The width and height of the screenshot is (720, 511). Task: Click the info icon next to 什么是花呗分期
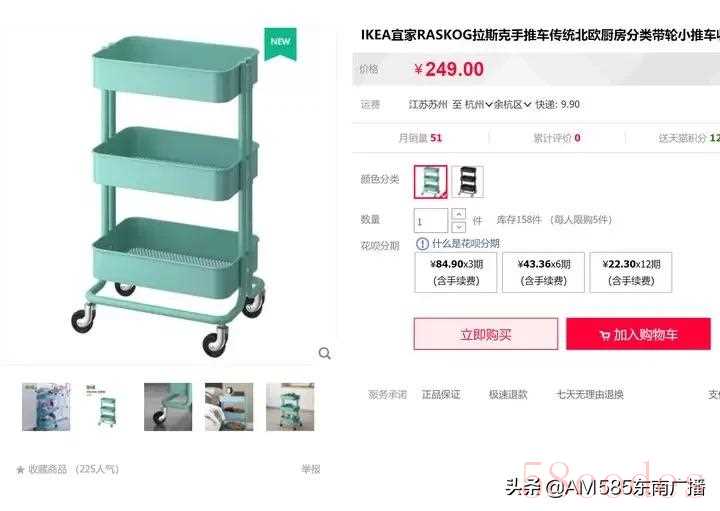(x=422, y=244)
